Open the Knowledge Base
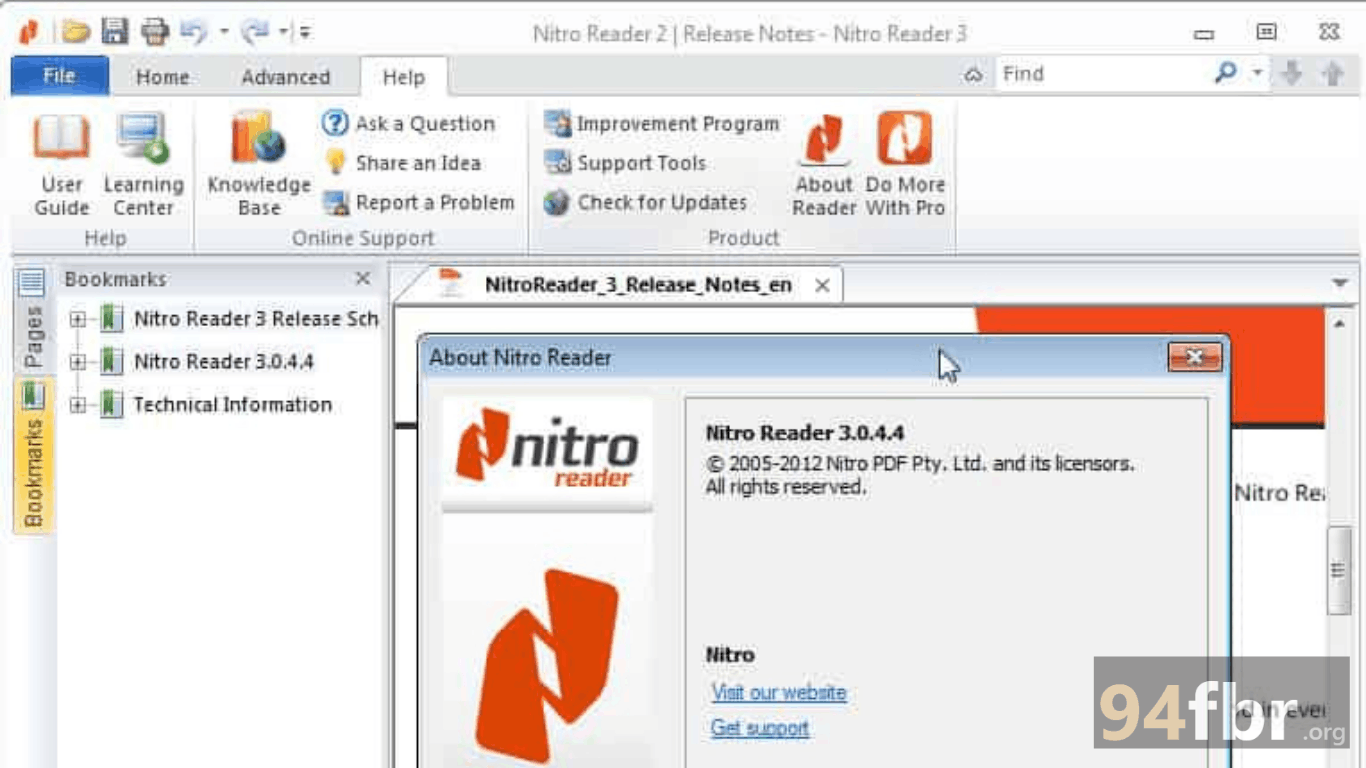Image resolution: width=1366 pixels, height=768 pixels. pyautogui.click(x=259, y=165)
